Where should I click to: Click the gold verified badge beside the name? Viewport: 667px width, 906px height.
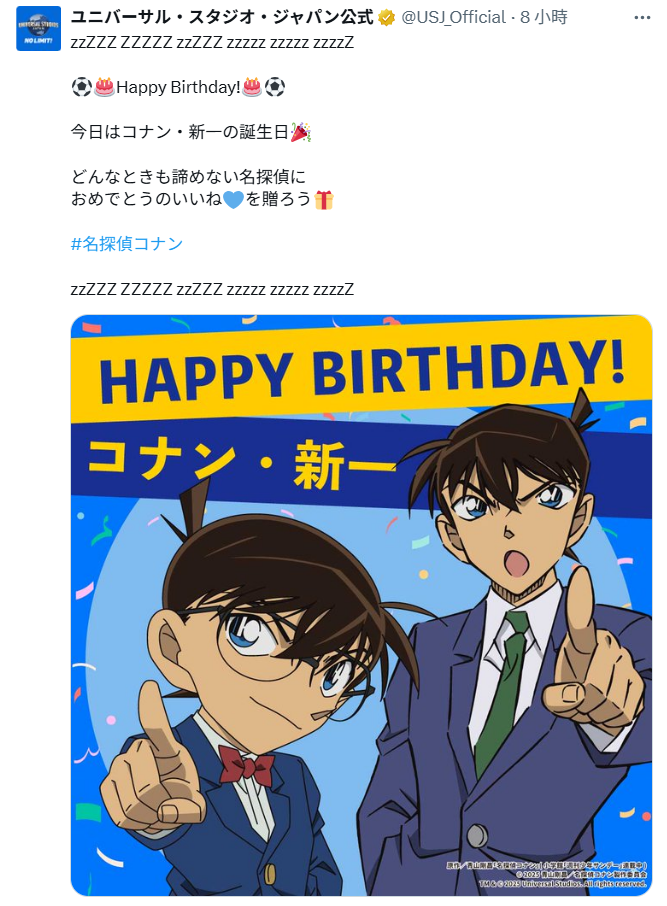pos(386,18)
